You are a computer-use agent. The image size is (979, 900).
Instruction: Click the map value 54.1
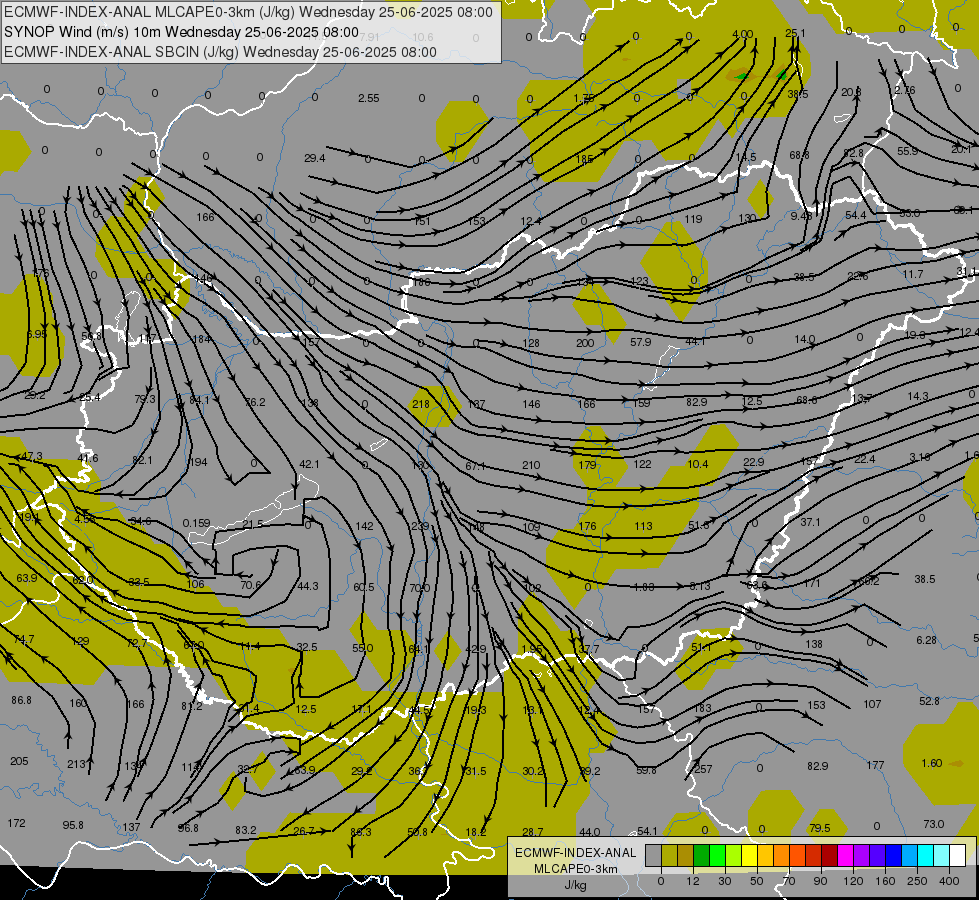click(x=647, y=831)
